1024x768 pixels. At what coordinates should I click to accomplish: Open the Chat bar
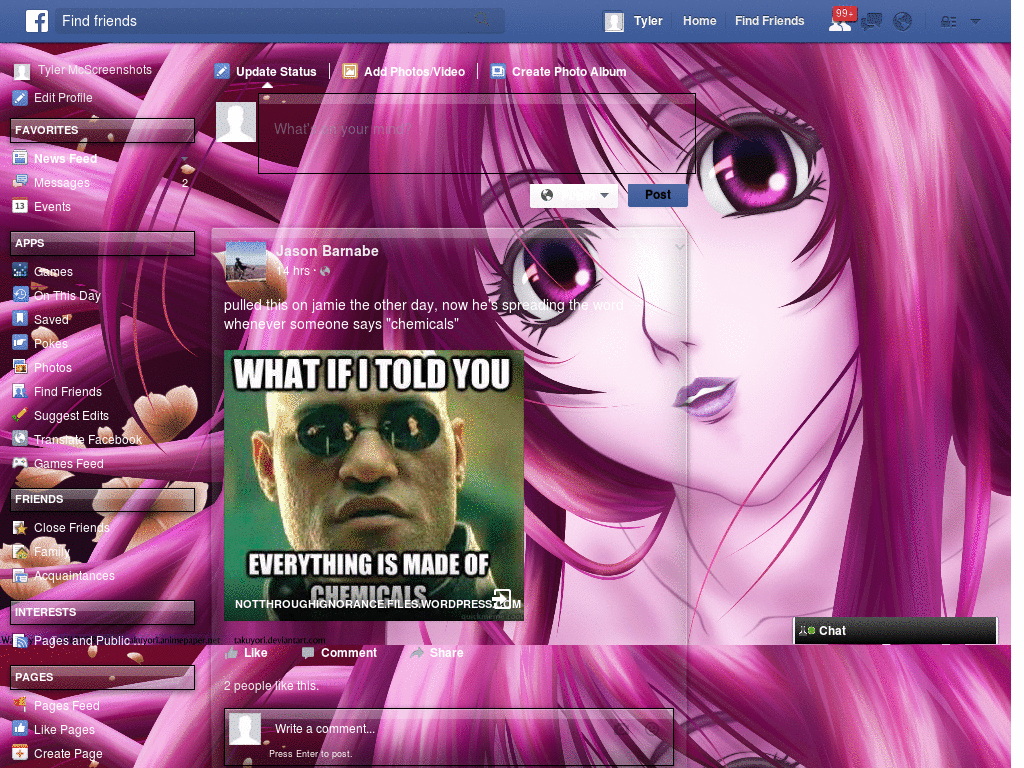pyautogui.click(x=895, y=631)
